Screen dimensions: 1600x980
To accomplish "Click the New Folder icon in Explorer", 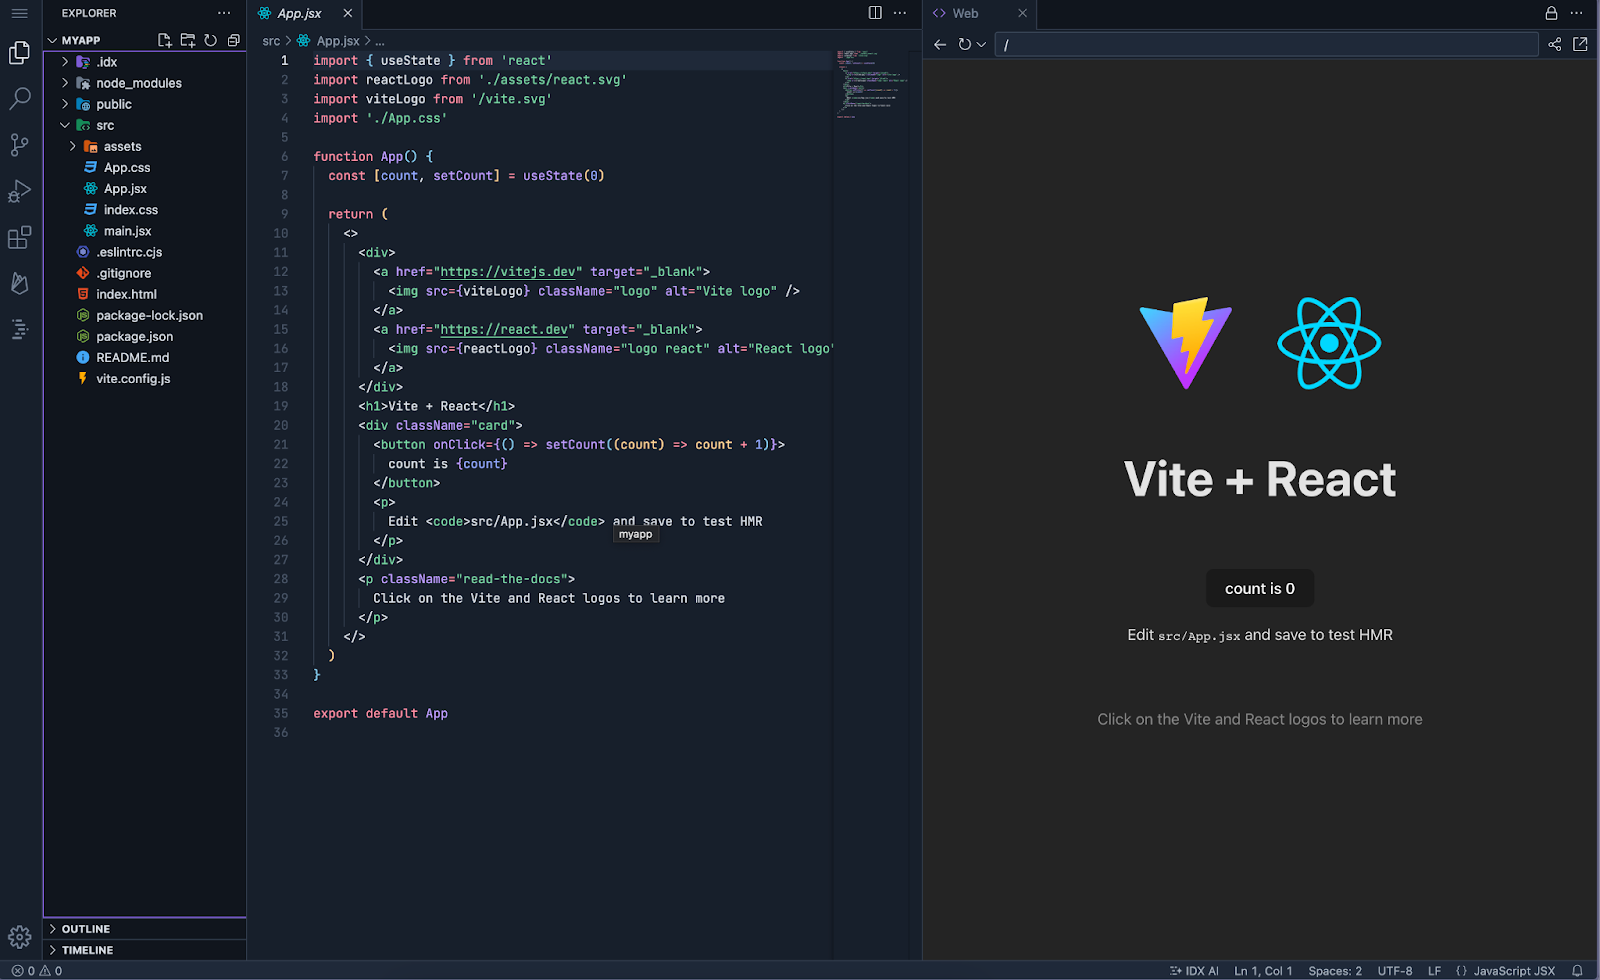I will coord(188,40).
